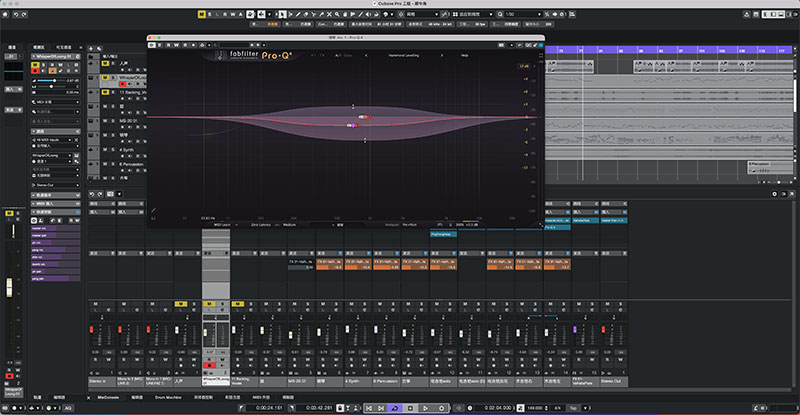Click Pro-Q next preset arrow
Image resolution: width=800 pixels, height=415 pixels.
pyautogui.click(x=442, y=55)
